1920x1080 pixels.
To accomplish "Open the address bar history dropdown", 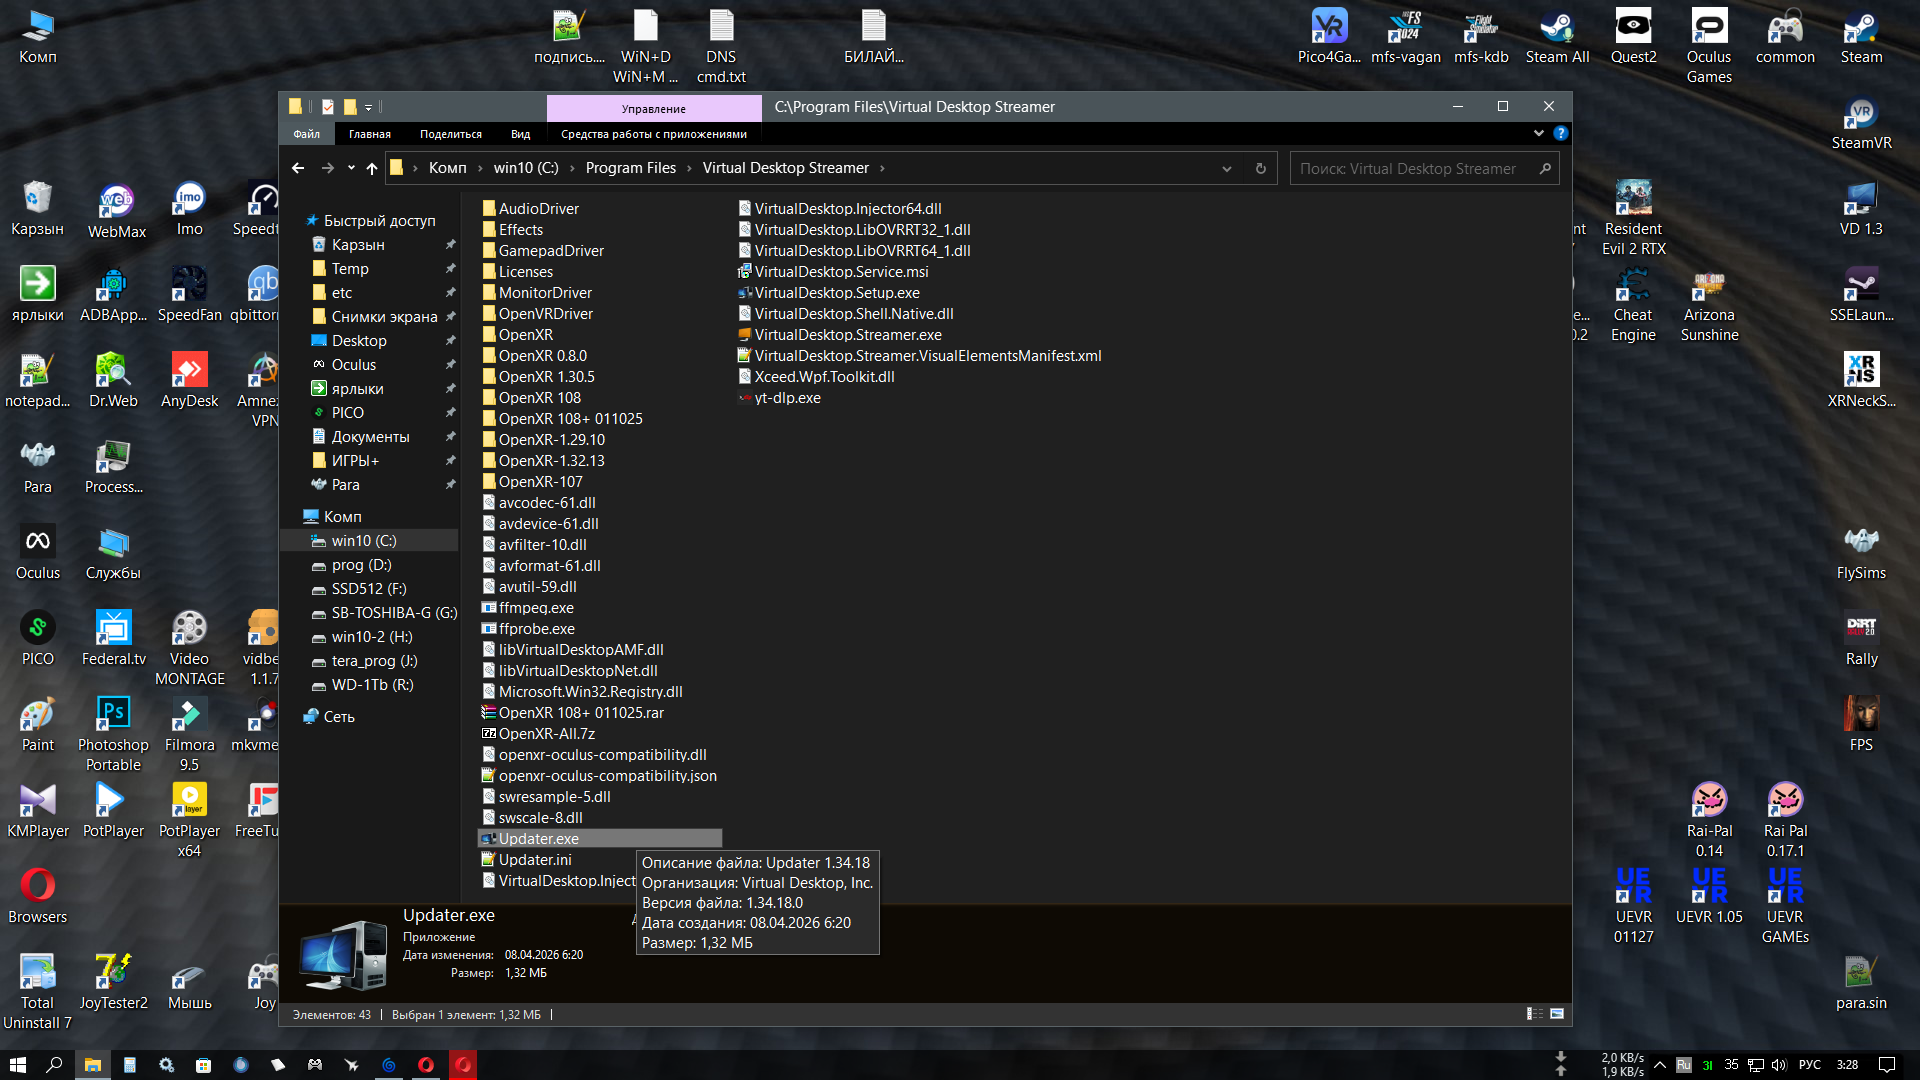I will tap(1226, 168).
